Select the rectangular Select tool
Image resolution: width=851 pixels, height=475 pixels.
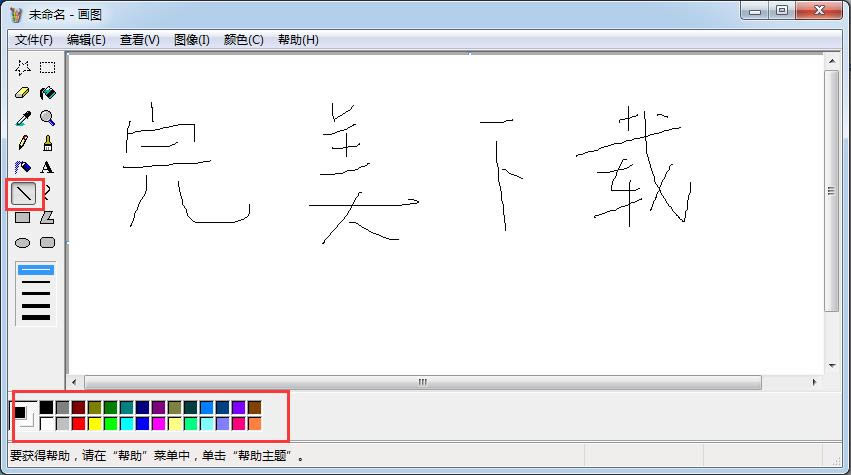pos(48,67)
